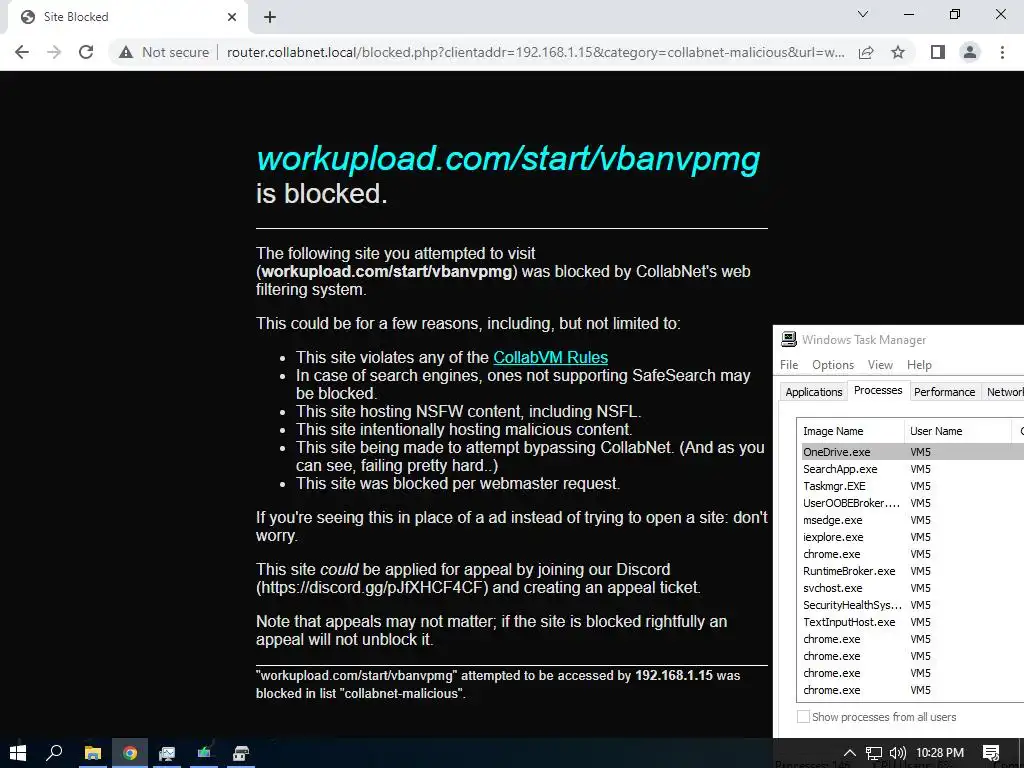This screenshot has width=1024, height=768.
Task: Select iexplore.exe process row
Action: coord(912,537)
